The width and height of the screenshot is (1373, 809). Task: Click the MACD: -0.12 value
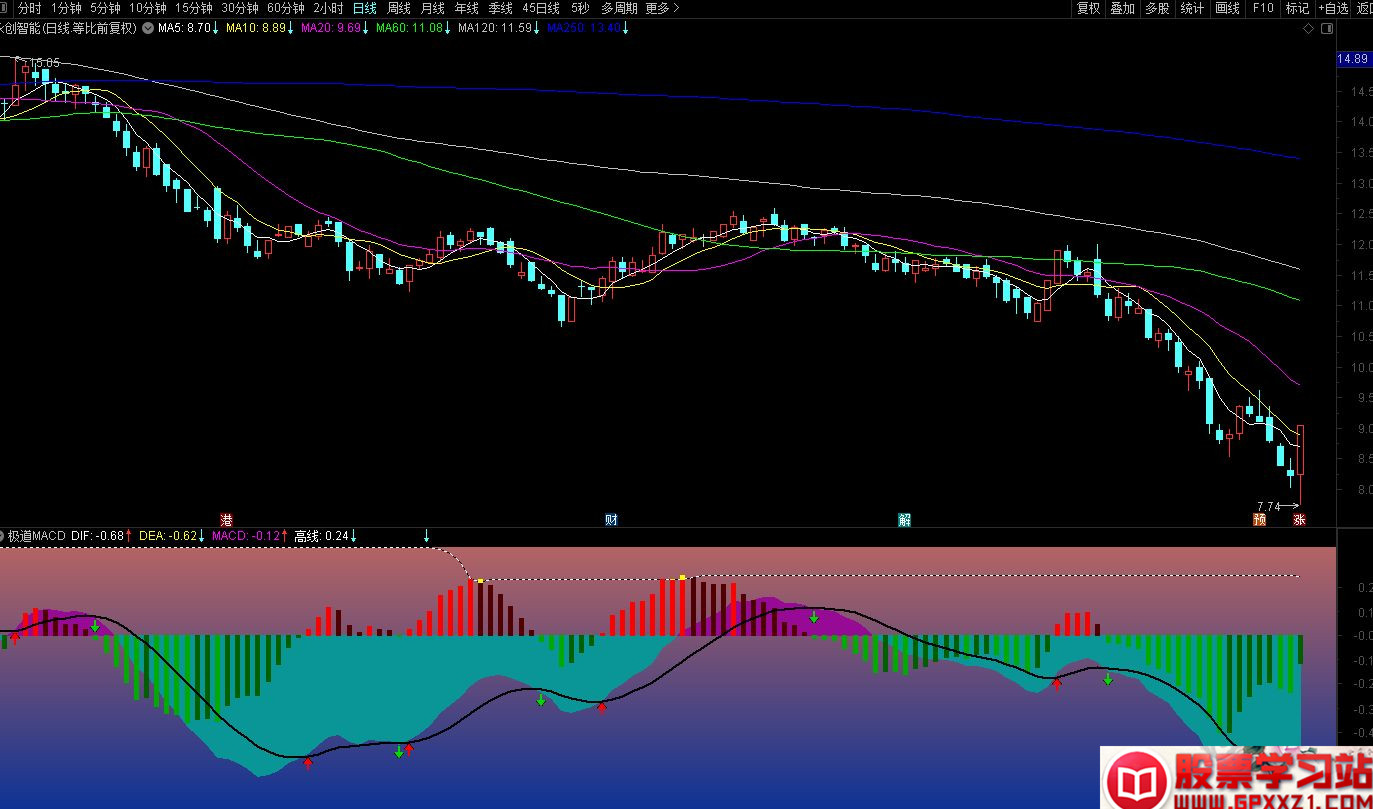click(246, 536)
